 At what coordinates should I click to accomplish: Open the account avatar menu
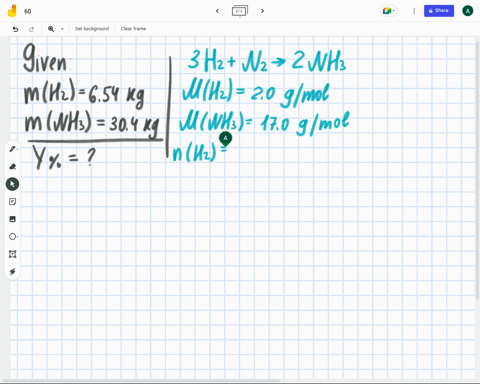(x=467, y=11)
